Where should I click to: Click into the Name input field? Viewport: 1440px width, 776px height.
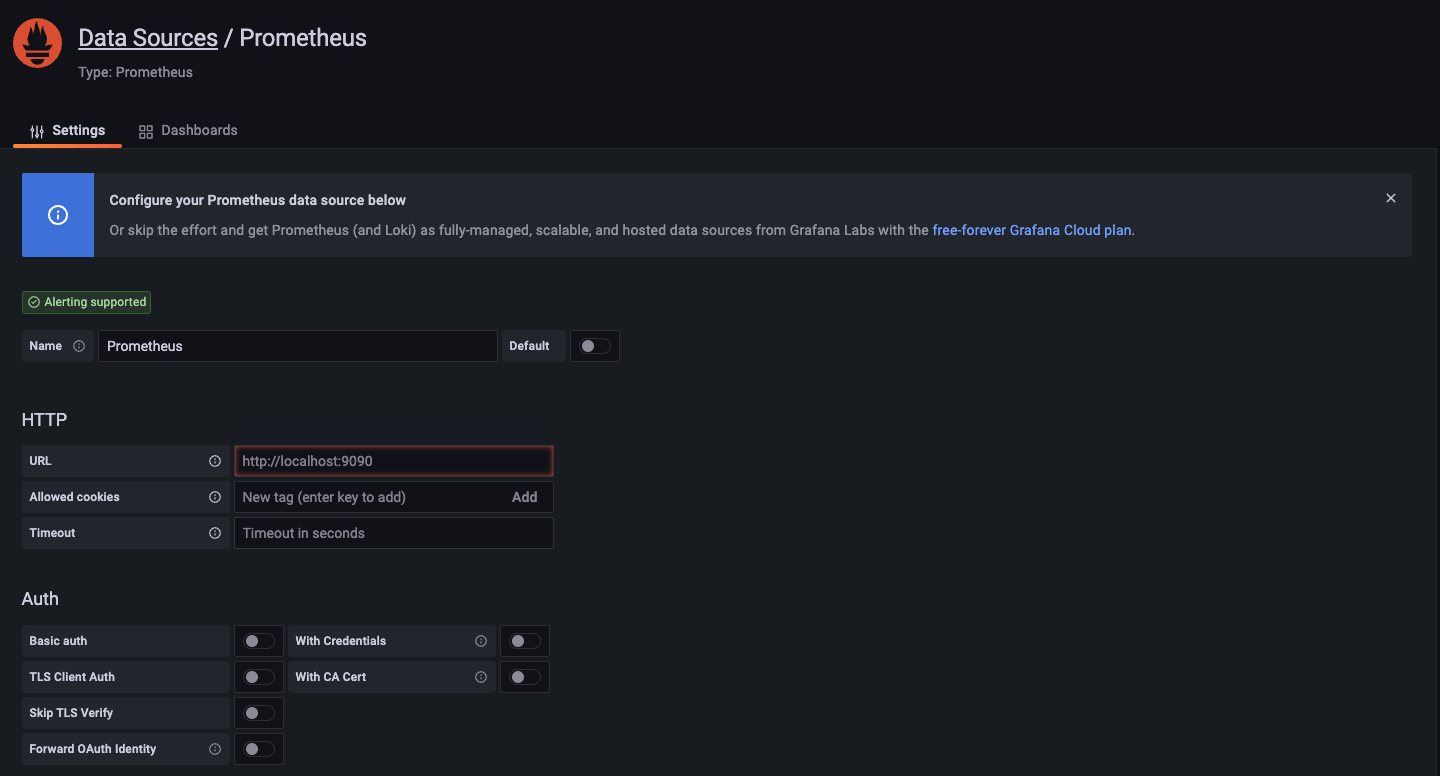[x=297, y=346]
